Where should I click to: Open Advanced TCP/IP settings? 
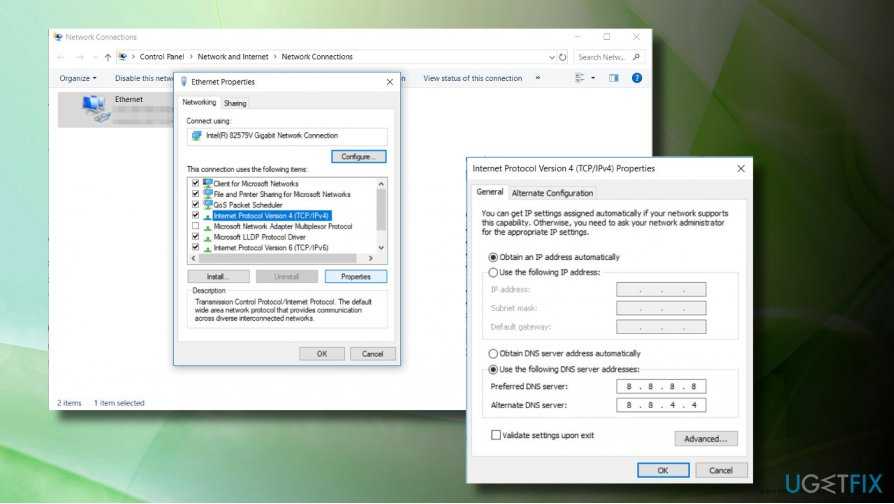click(706, 438)
